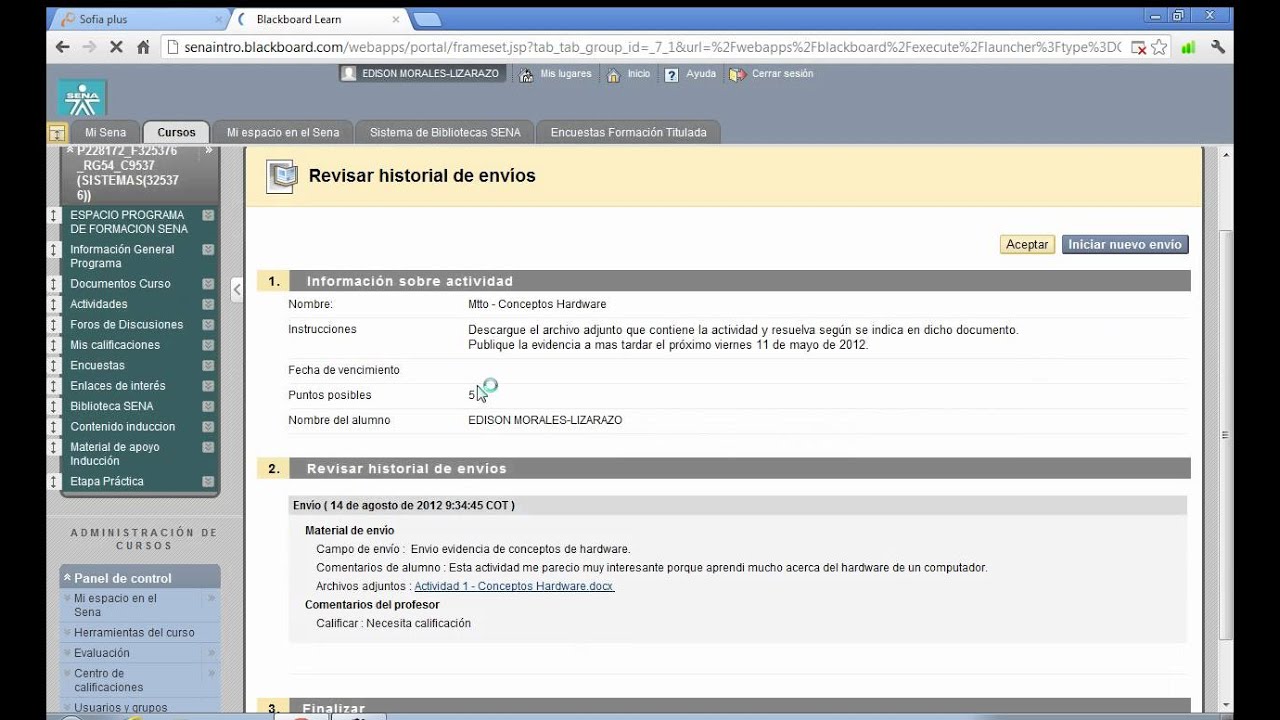Click the tab-order icon left of Mi Sena
The image size is (1280, 720).
point(57,133)
